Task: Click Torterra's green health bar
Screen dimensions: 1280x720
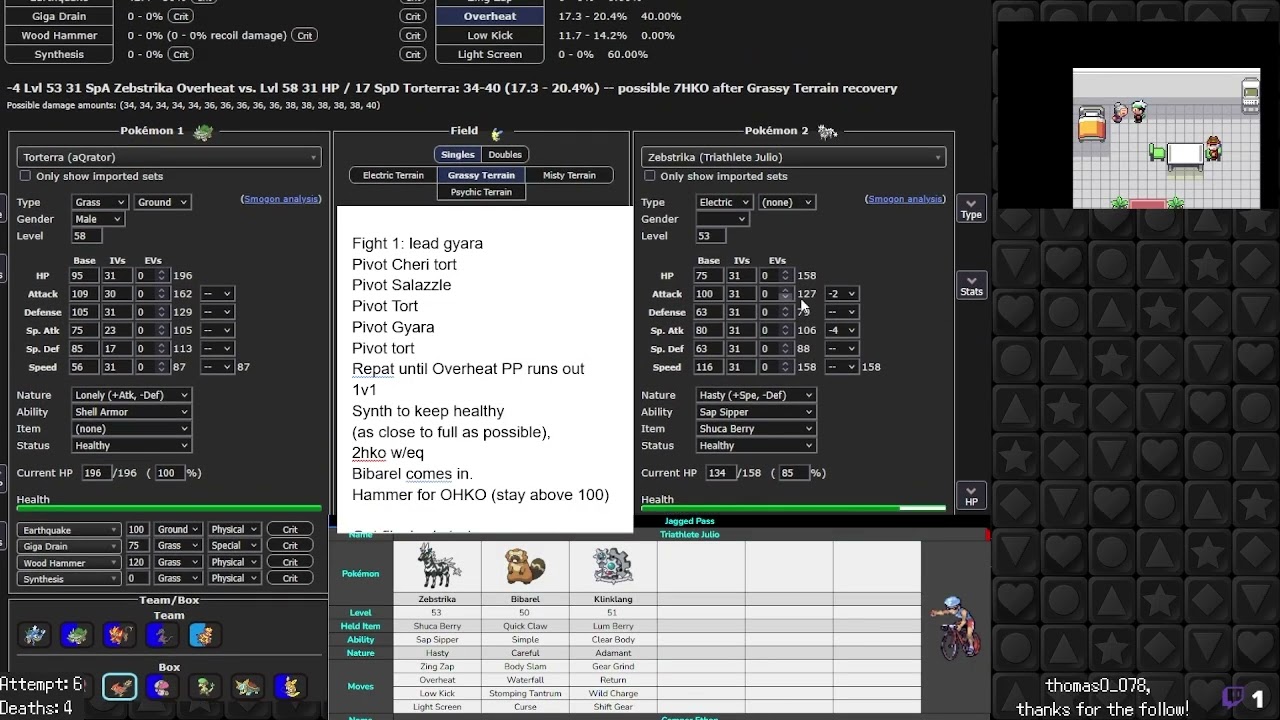Action: tap(169, 509)
